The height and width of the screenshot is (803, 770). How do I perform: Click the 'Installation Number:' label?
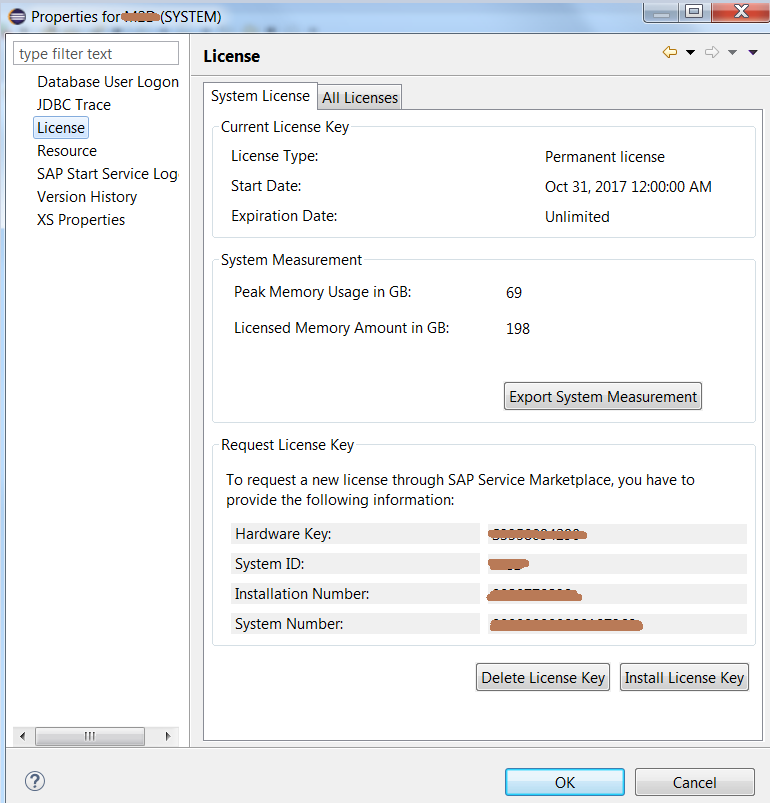[302, 594]
